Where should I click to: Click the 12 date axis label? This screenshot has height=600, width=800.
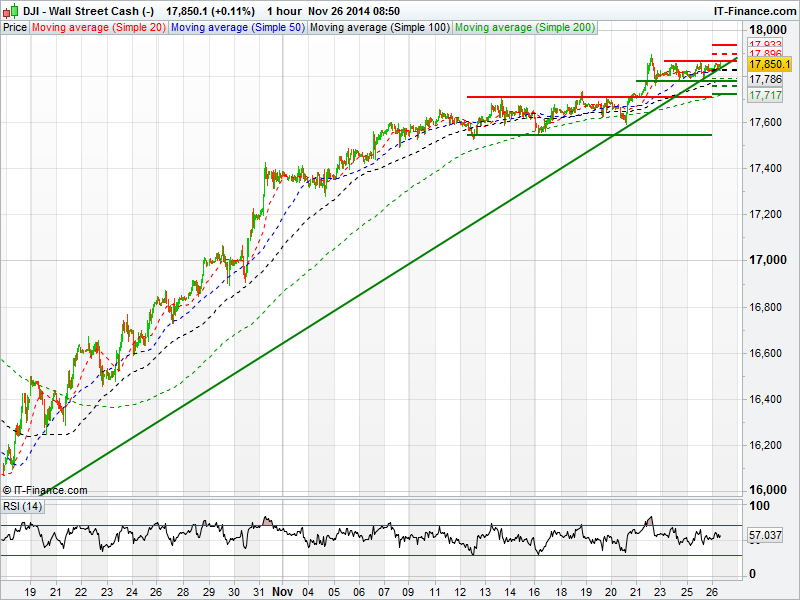coord(460,592)
